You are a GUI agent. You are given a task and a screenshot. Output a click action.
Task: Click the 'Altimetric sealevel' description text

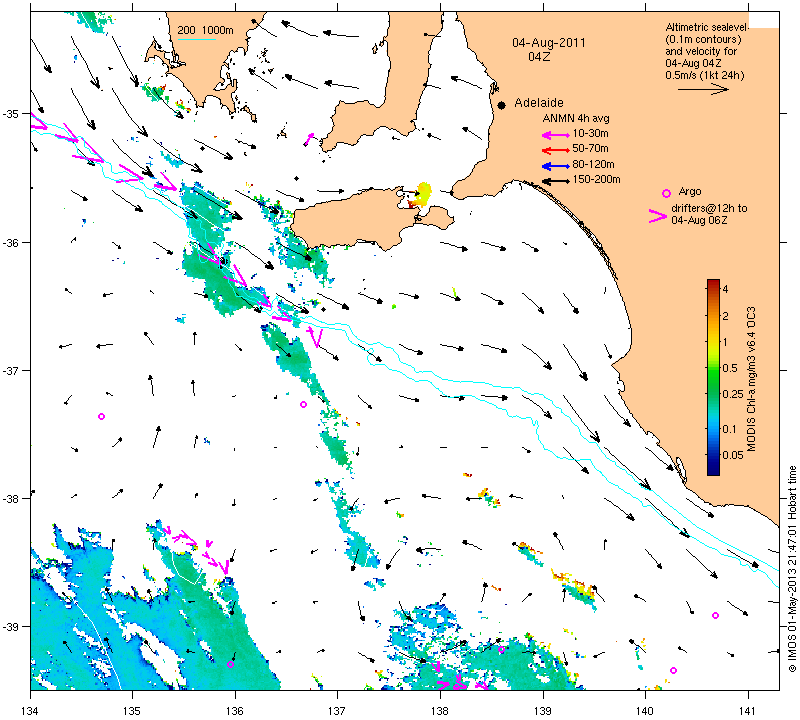[707, 27]
